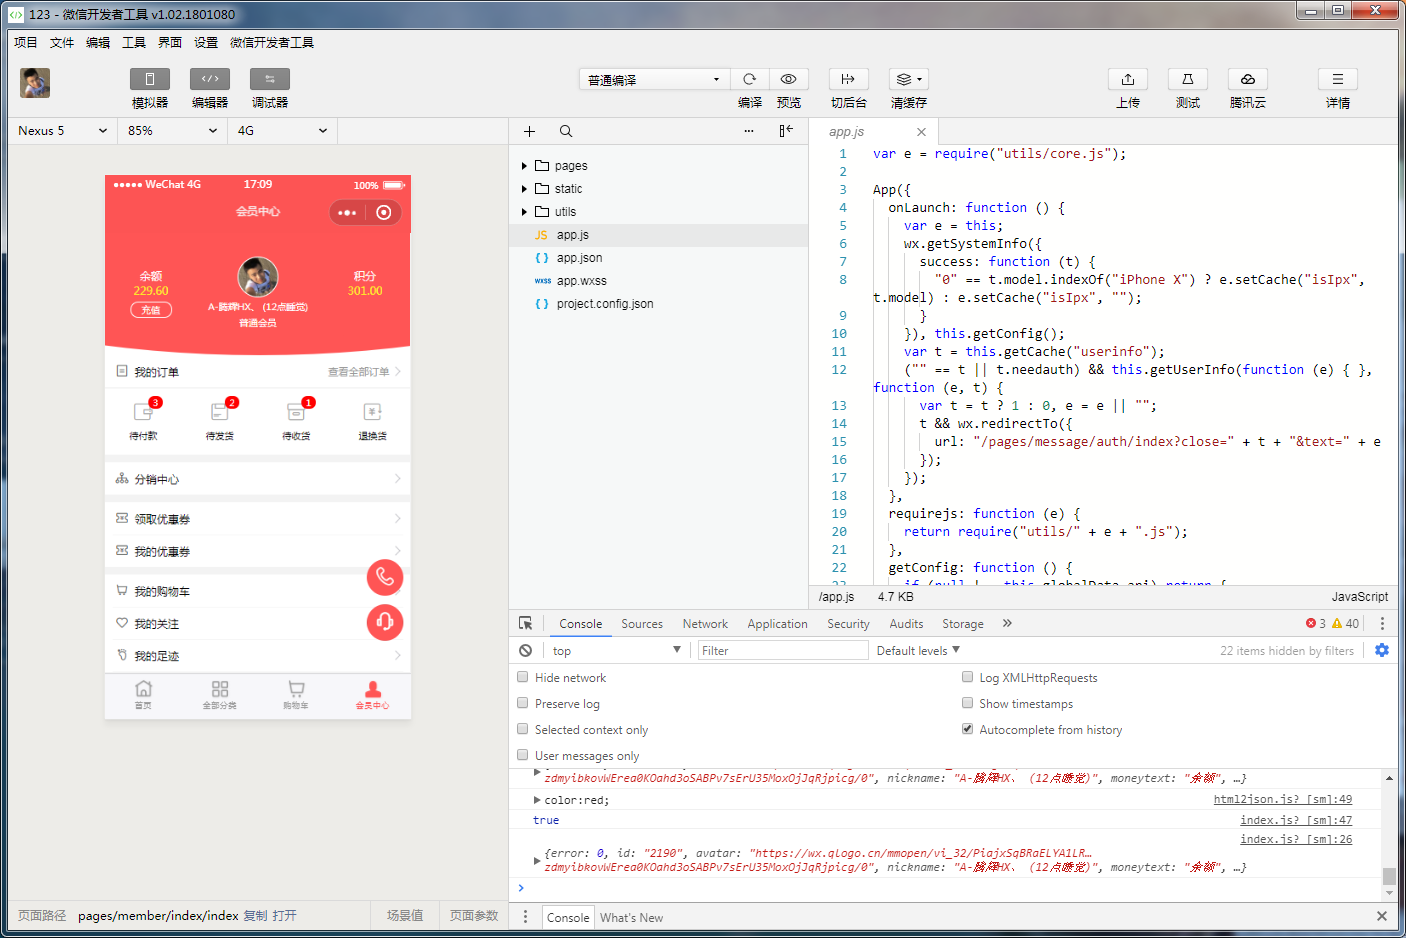Image resolution: width=1406 pixels, height=938 pixels.
Task: Switch to the Network tab
Action: (x=705, y=623)
